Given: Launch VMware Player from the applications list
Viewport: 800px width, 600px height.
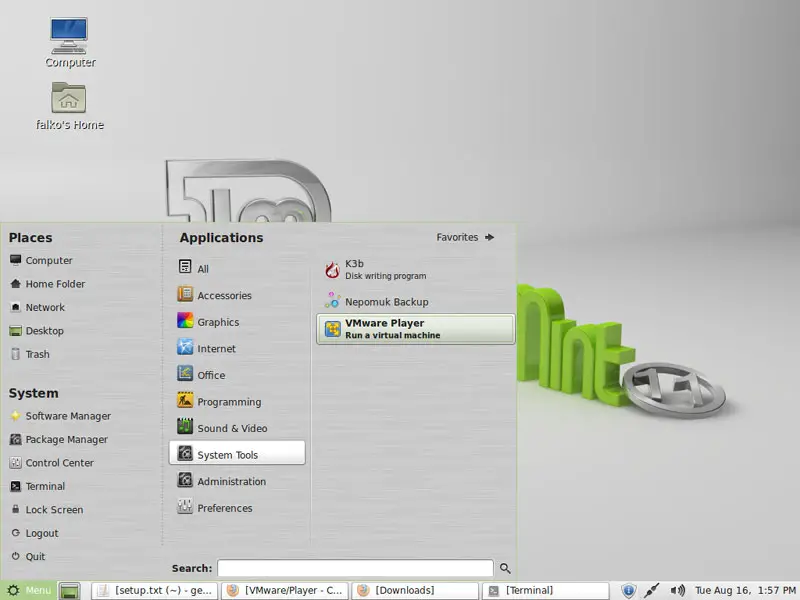Looking at the screenshot, I should [x=414, y=329].
